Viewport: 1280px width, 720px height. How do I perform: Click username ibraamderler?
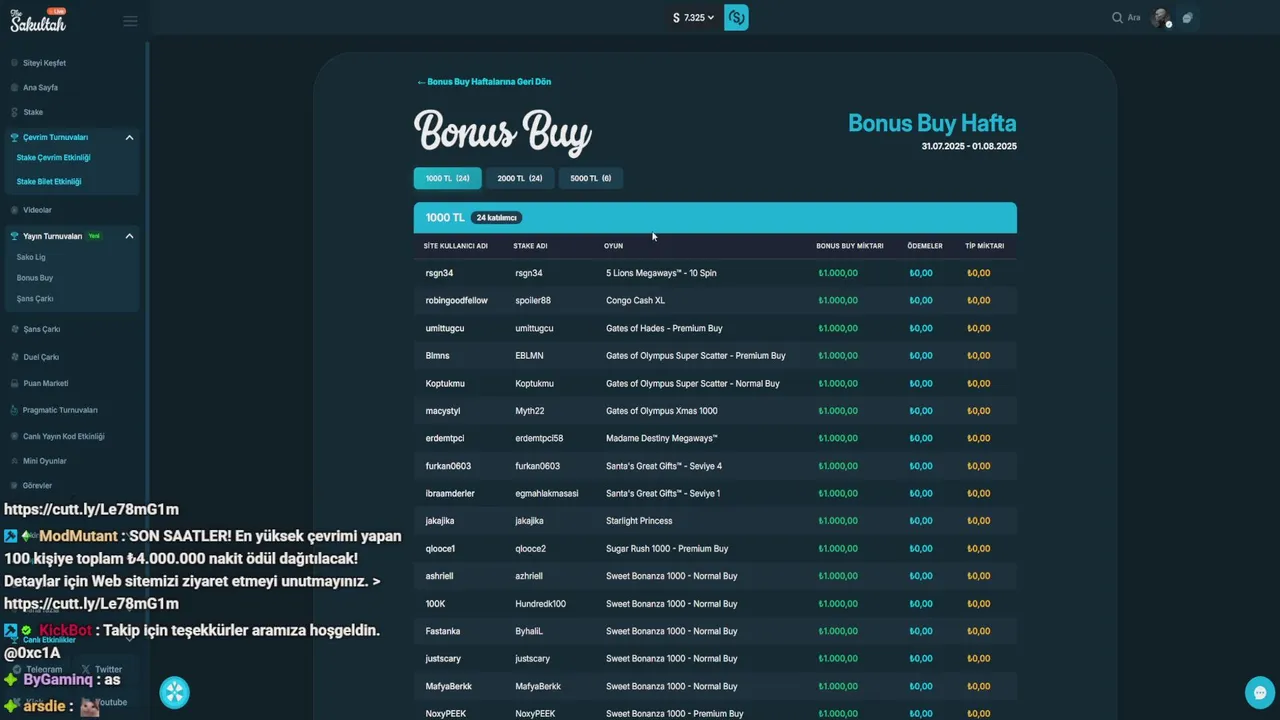(450, 493)
